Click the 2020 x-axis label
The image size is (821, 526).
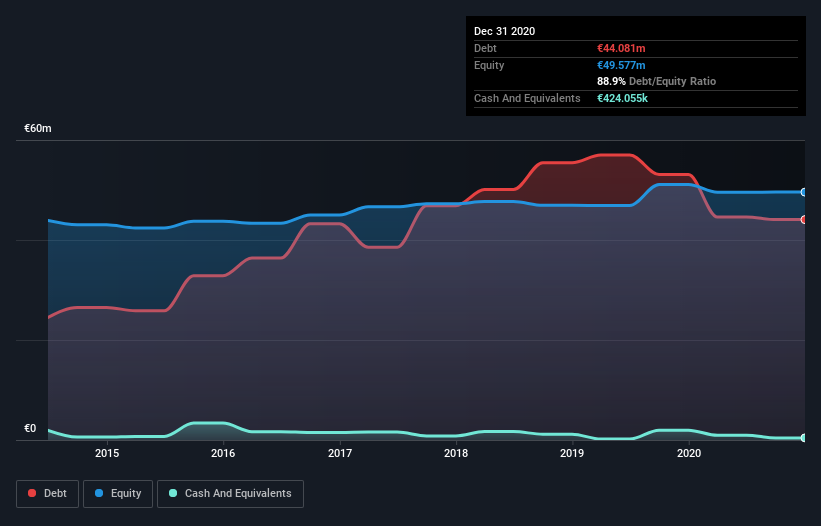(x=689, y=453)
